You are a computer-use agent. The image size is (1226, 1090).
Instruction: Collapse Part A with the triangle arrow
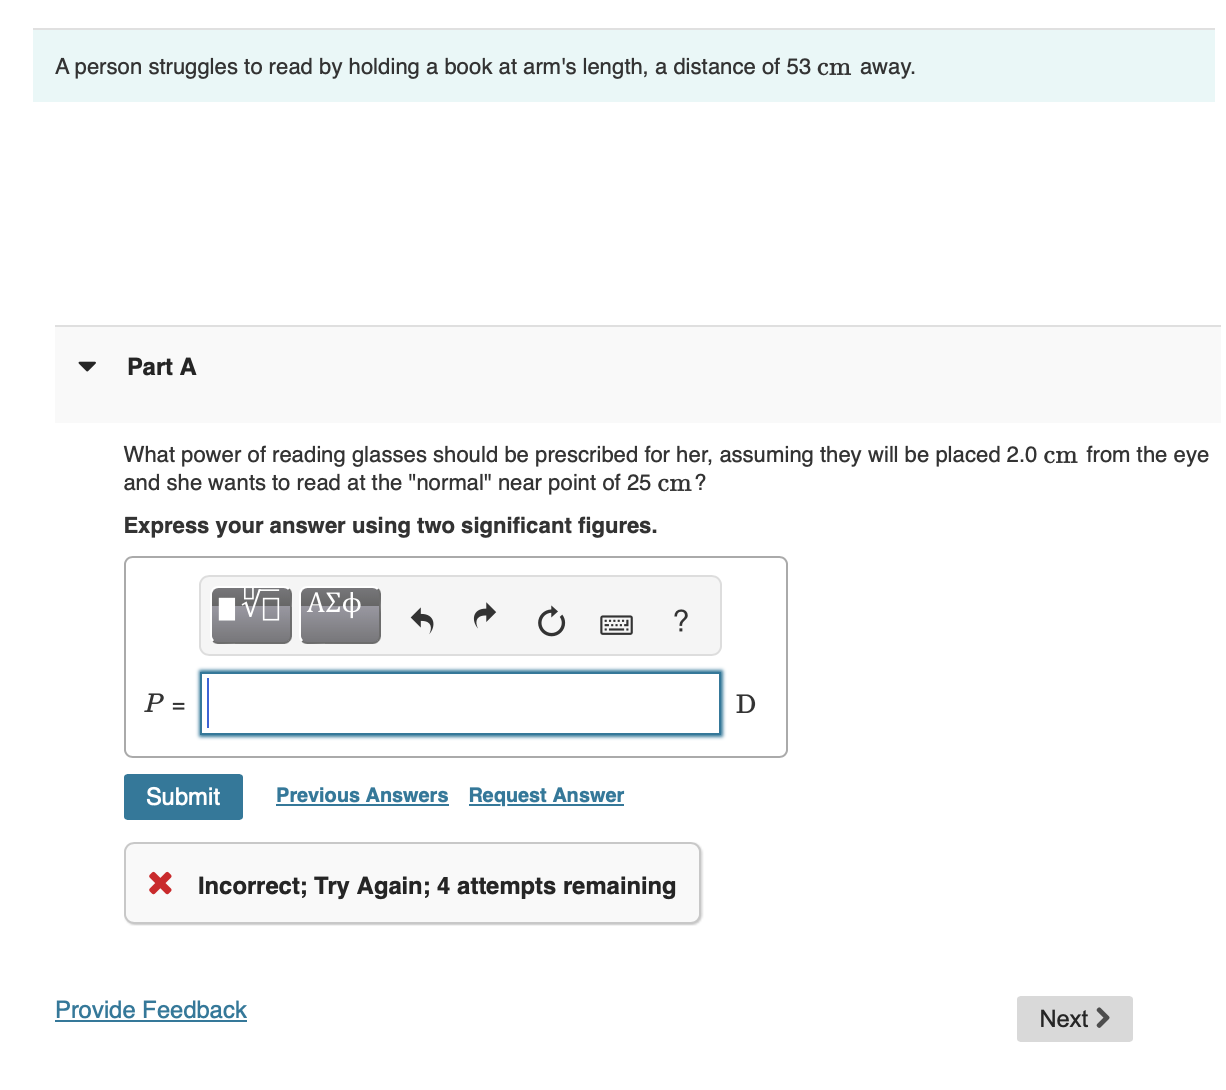pyautogui.click(x=87, y=366)
